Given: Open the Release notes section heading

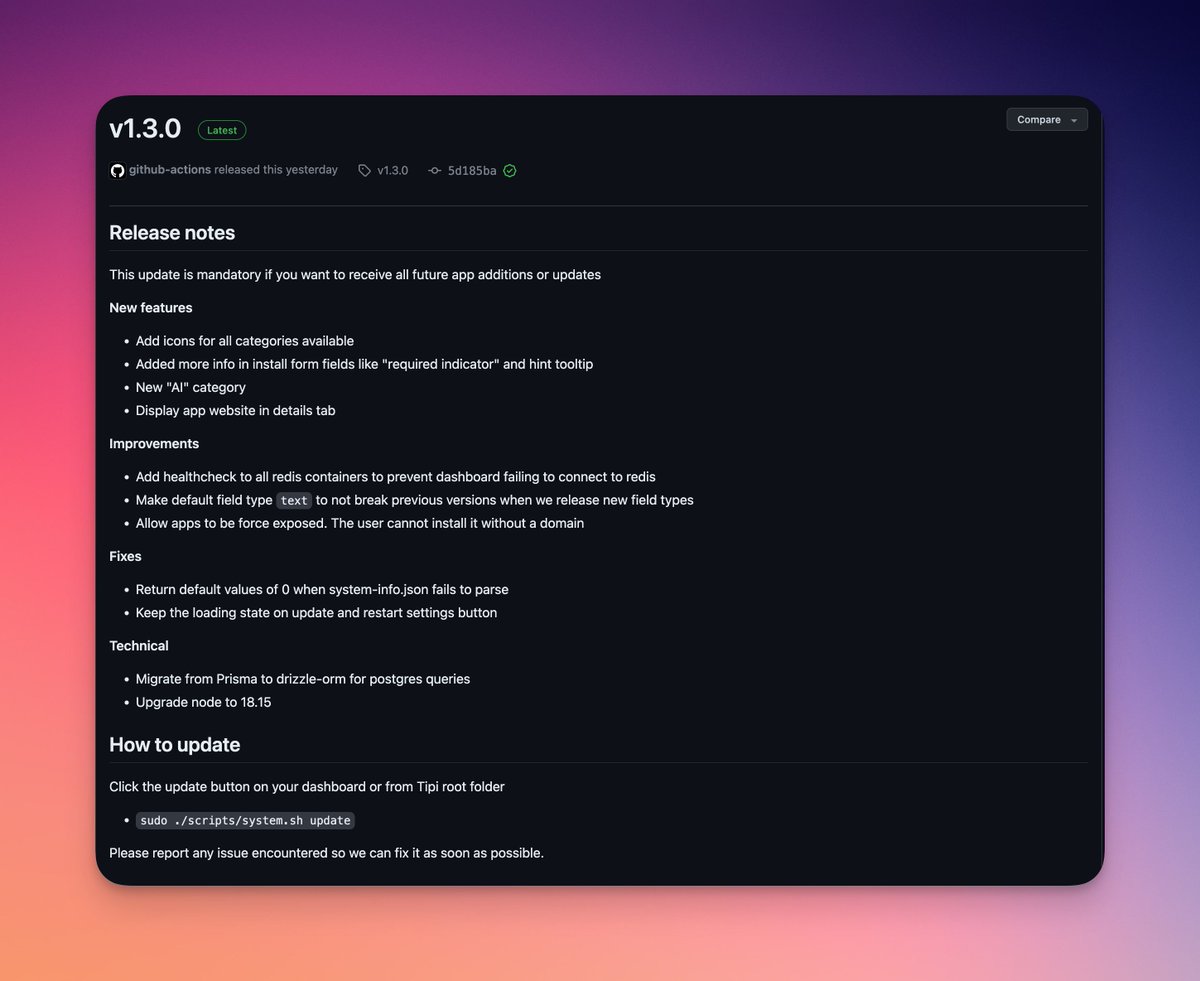Looking at the screenshot, I should [172, 232].
